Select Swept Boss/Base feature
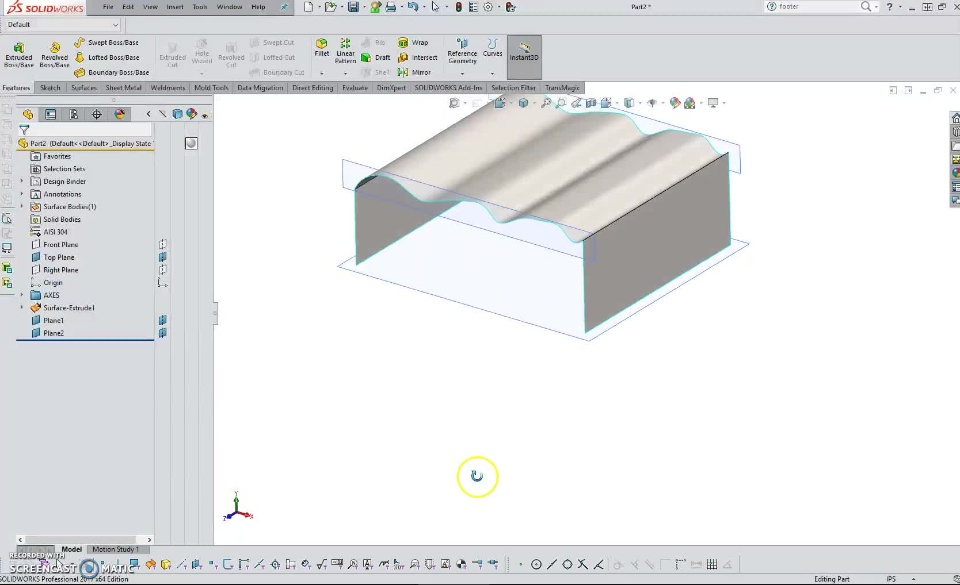Image resolution: width=960 pixels, height=585 pixels. click(x=107, y=42)
